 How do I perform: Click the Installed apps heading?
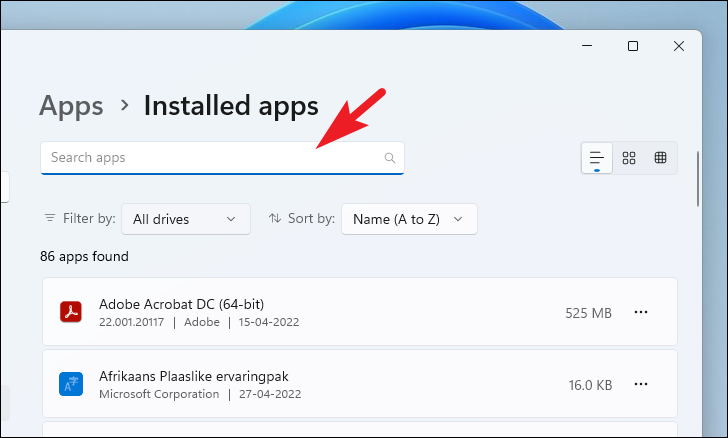(x=231, y=105)
